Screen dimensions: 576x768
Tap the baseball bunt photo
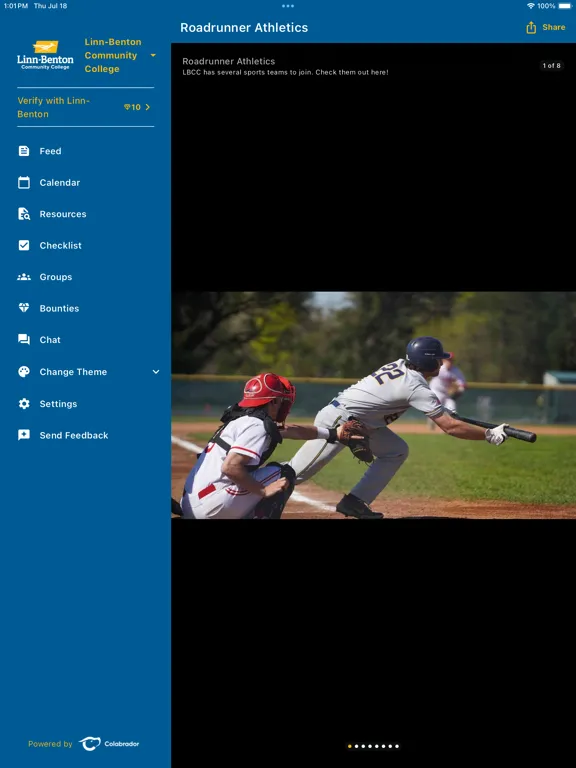[373, 405]
